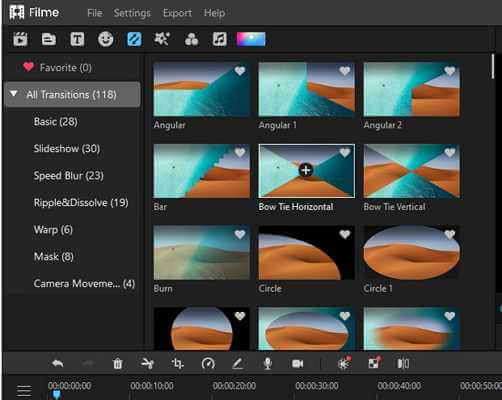Open the Settings menu
The height and width of the screenshot is (400, 502).
coord(132,13)
